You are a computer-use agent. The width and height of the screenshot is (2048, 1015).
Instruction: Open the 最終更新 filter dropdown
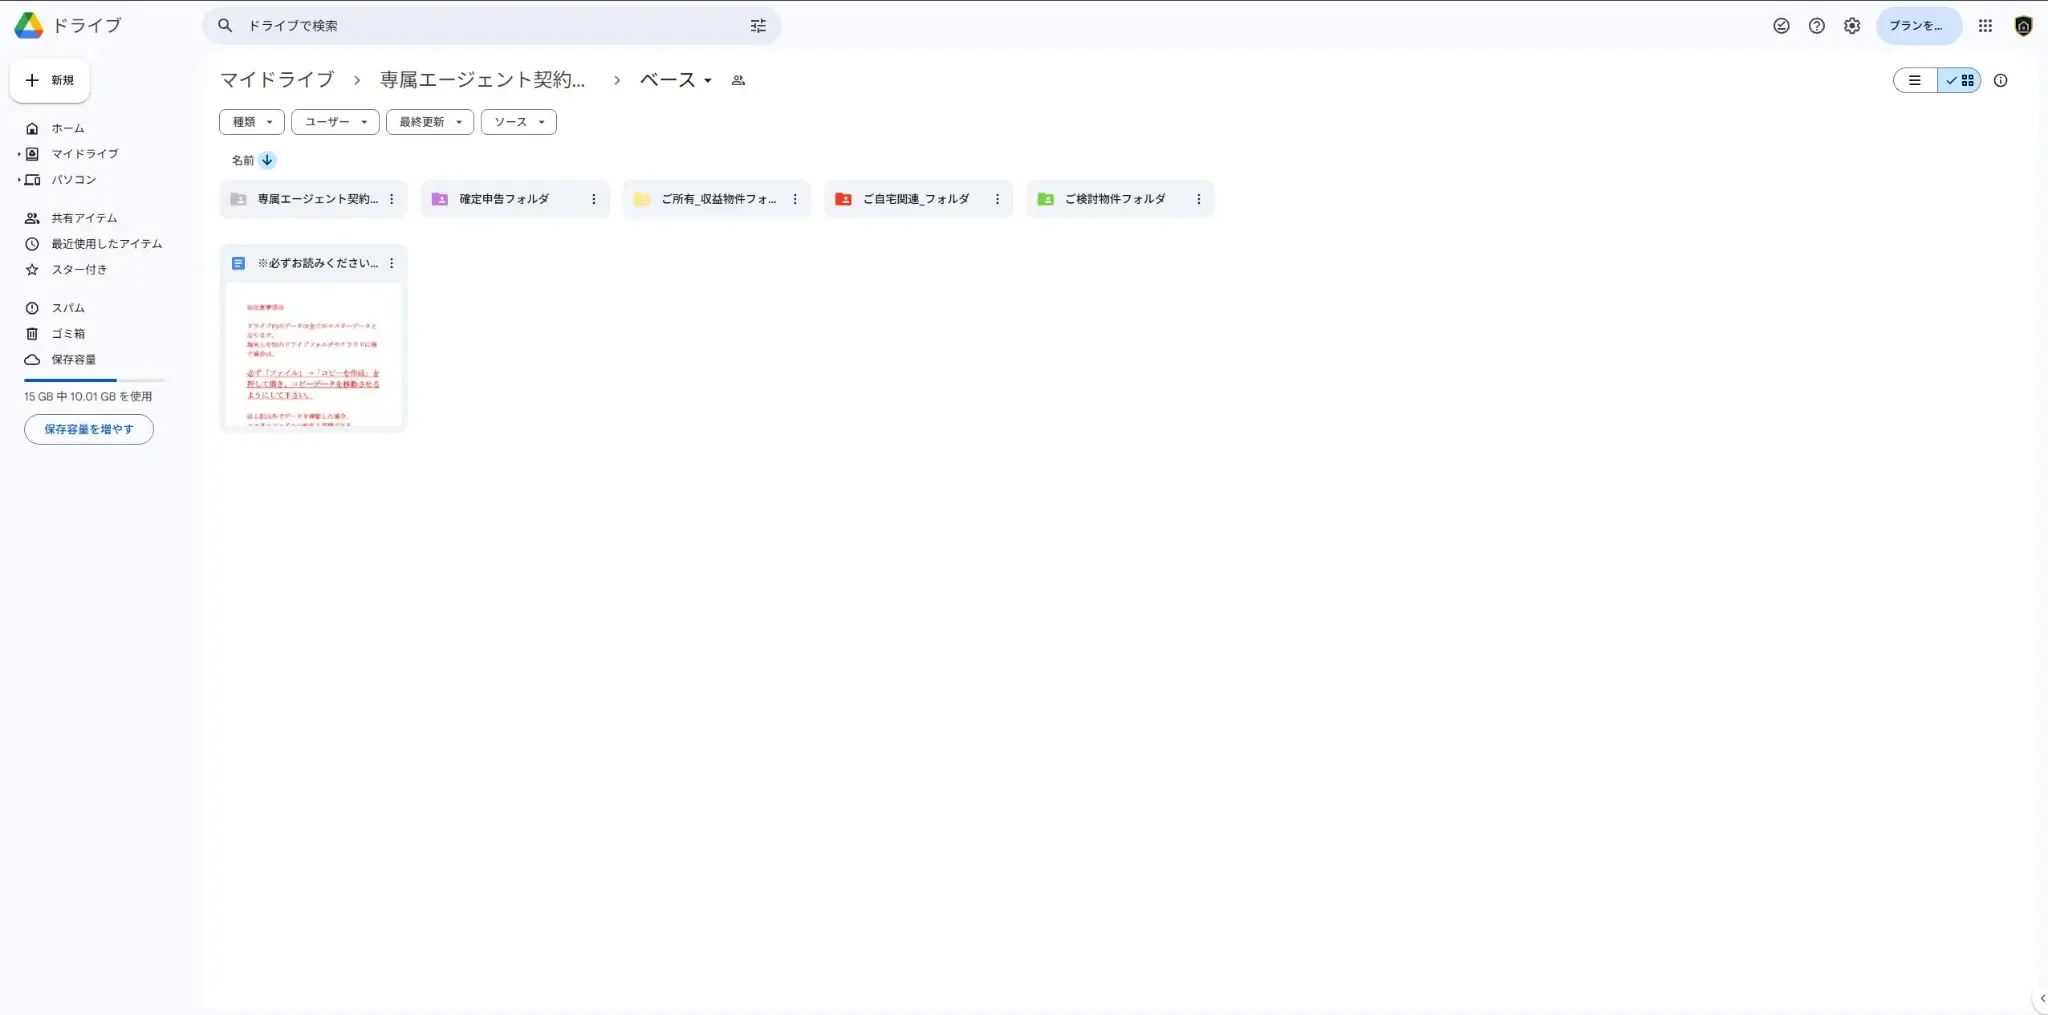pyautogui.click(x=429, y=121)
